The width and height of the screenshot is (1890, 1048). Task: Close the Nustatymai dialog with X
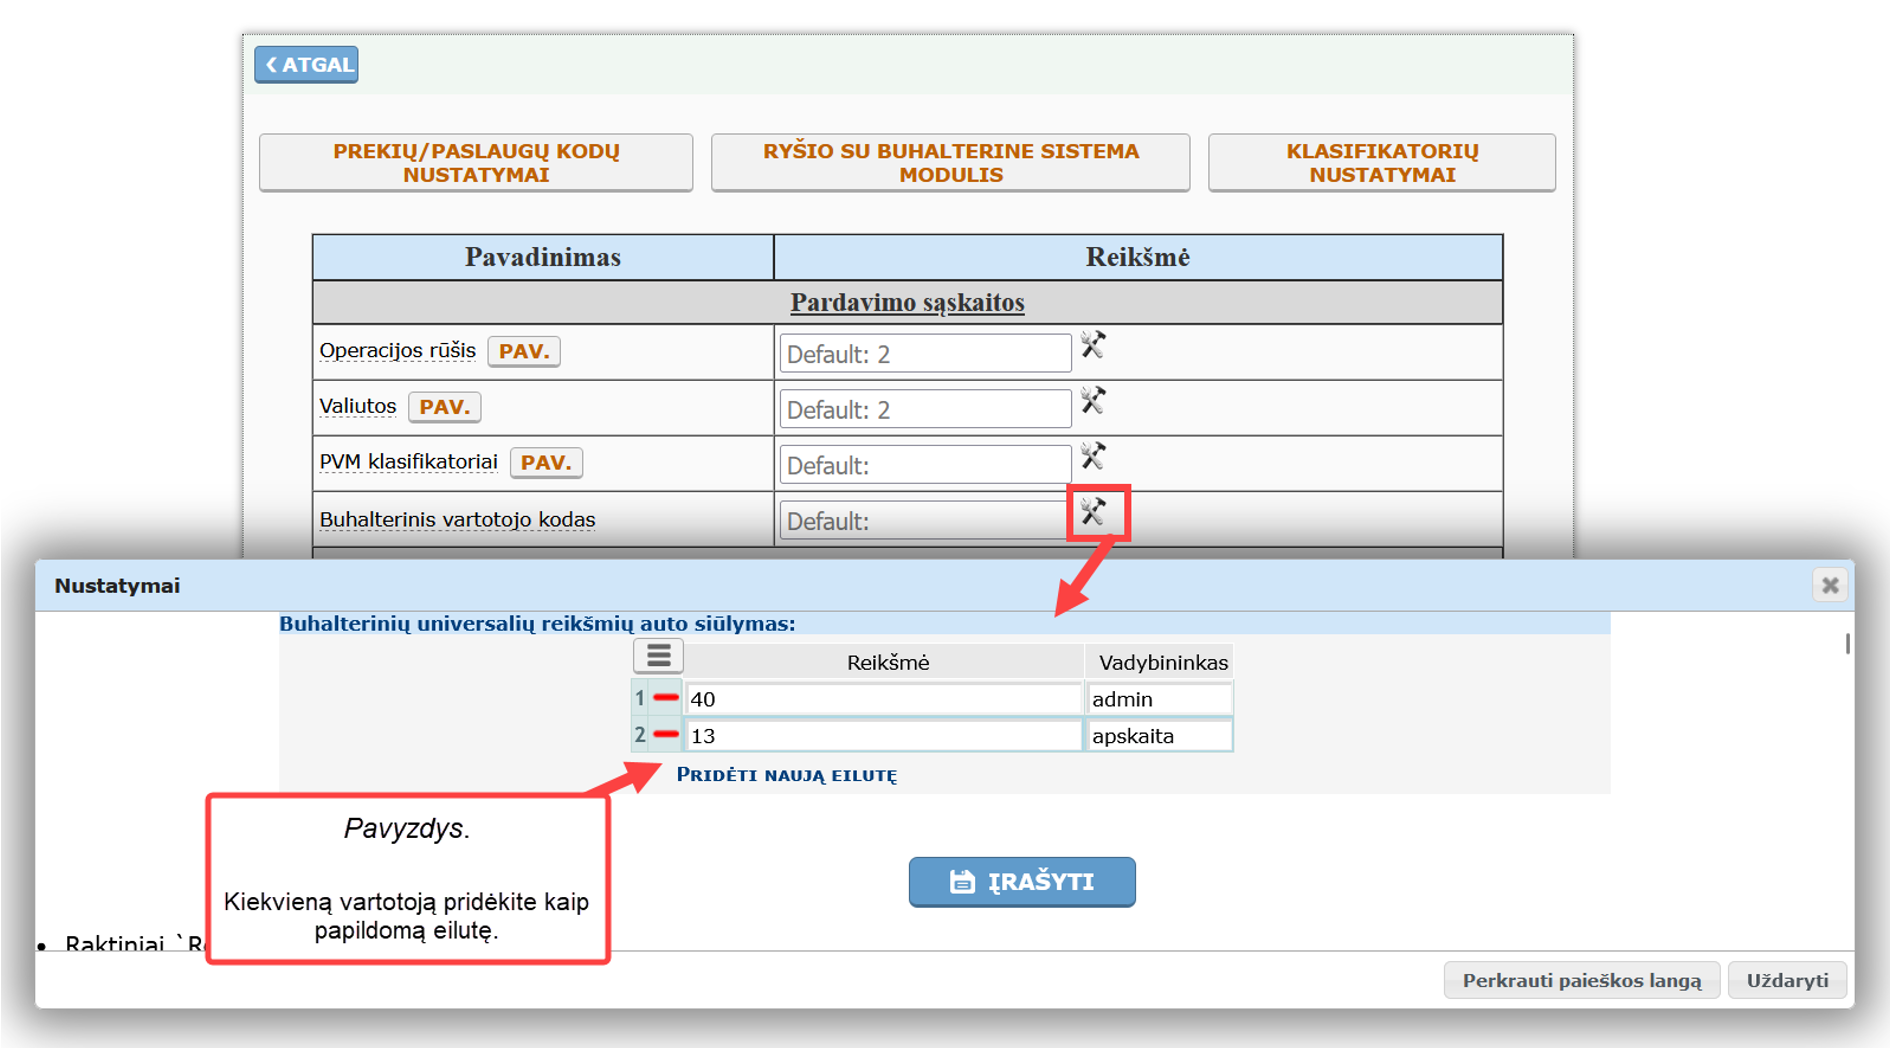pyautogui.click(x=1830, y=585)
